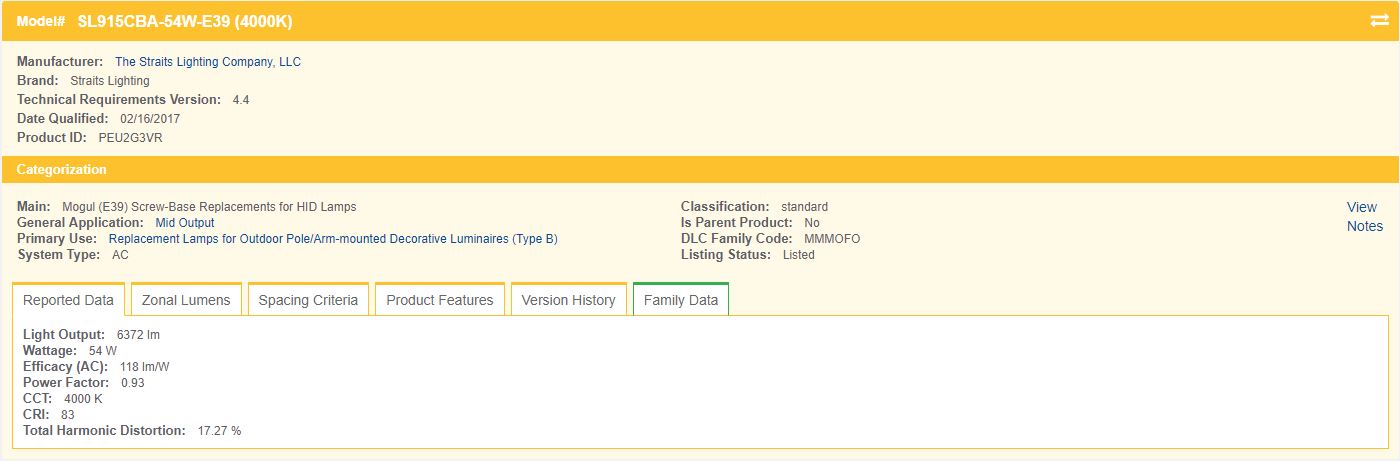
Task: Click the Power Factor value 0.93
Action: (x=133, y=383)
